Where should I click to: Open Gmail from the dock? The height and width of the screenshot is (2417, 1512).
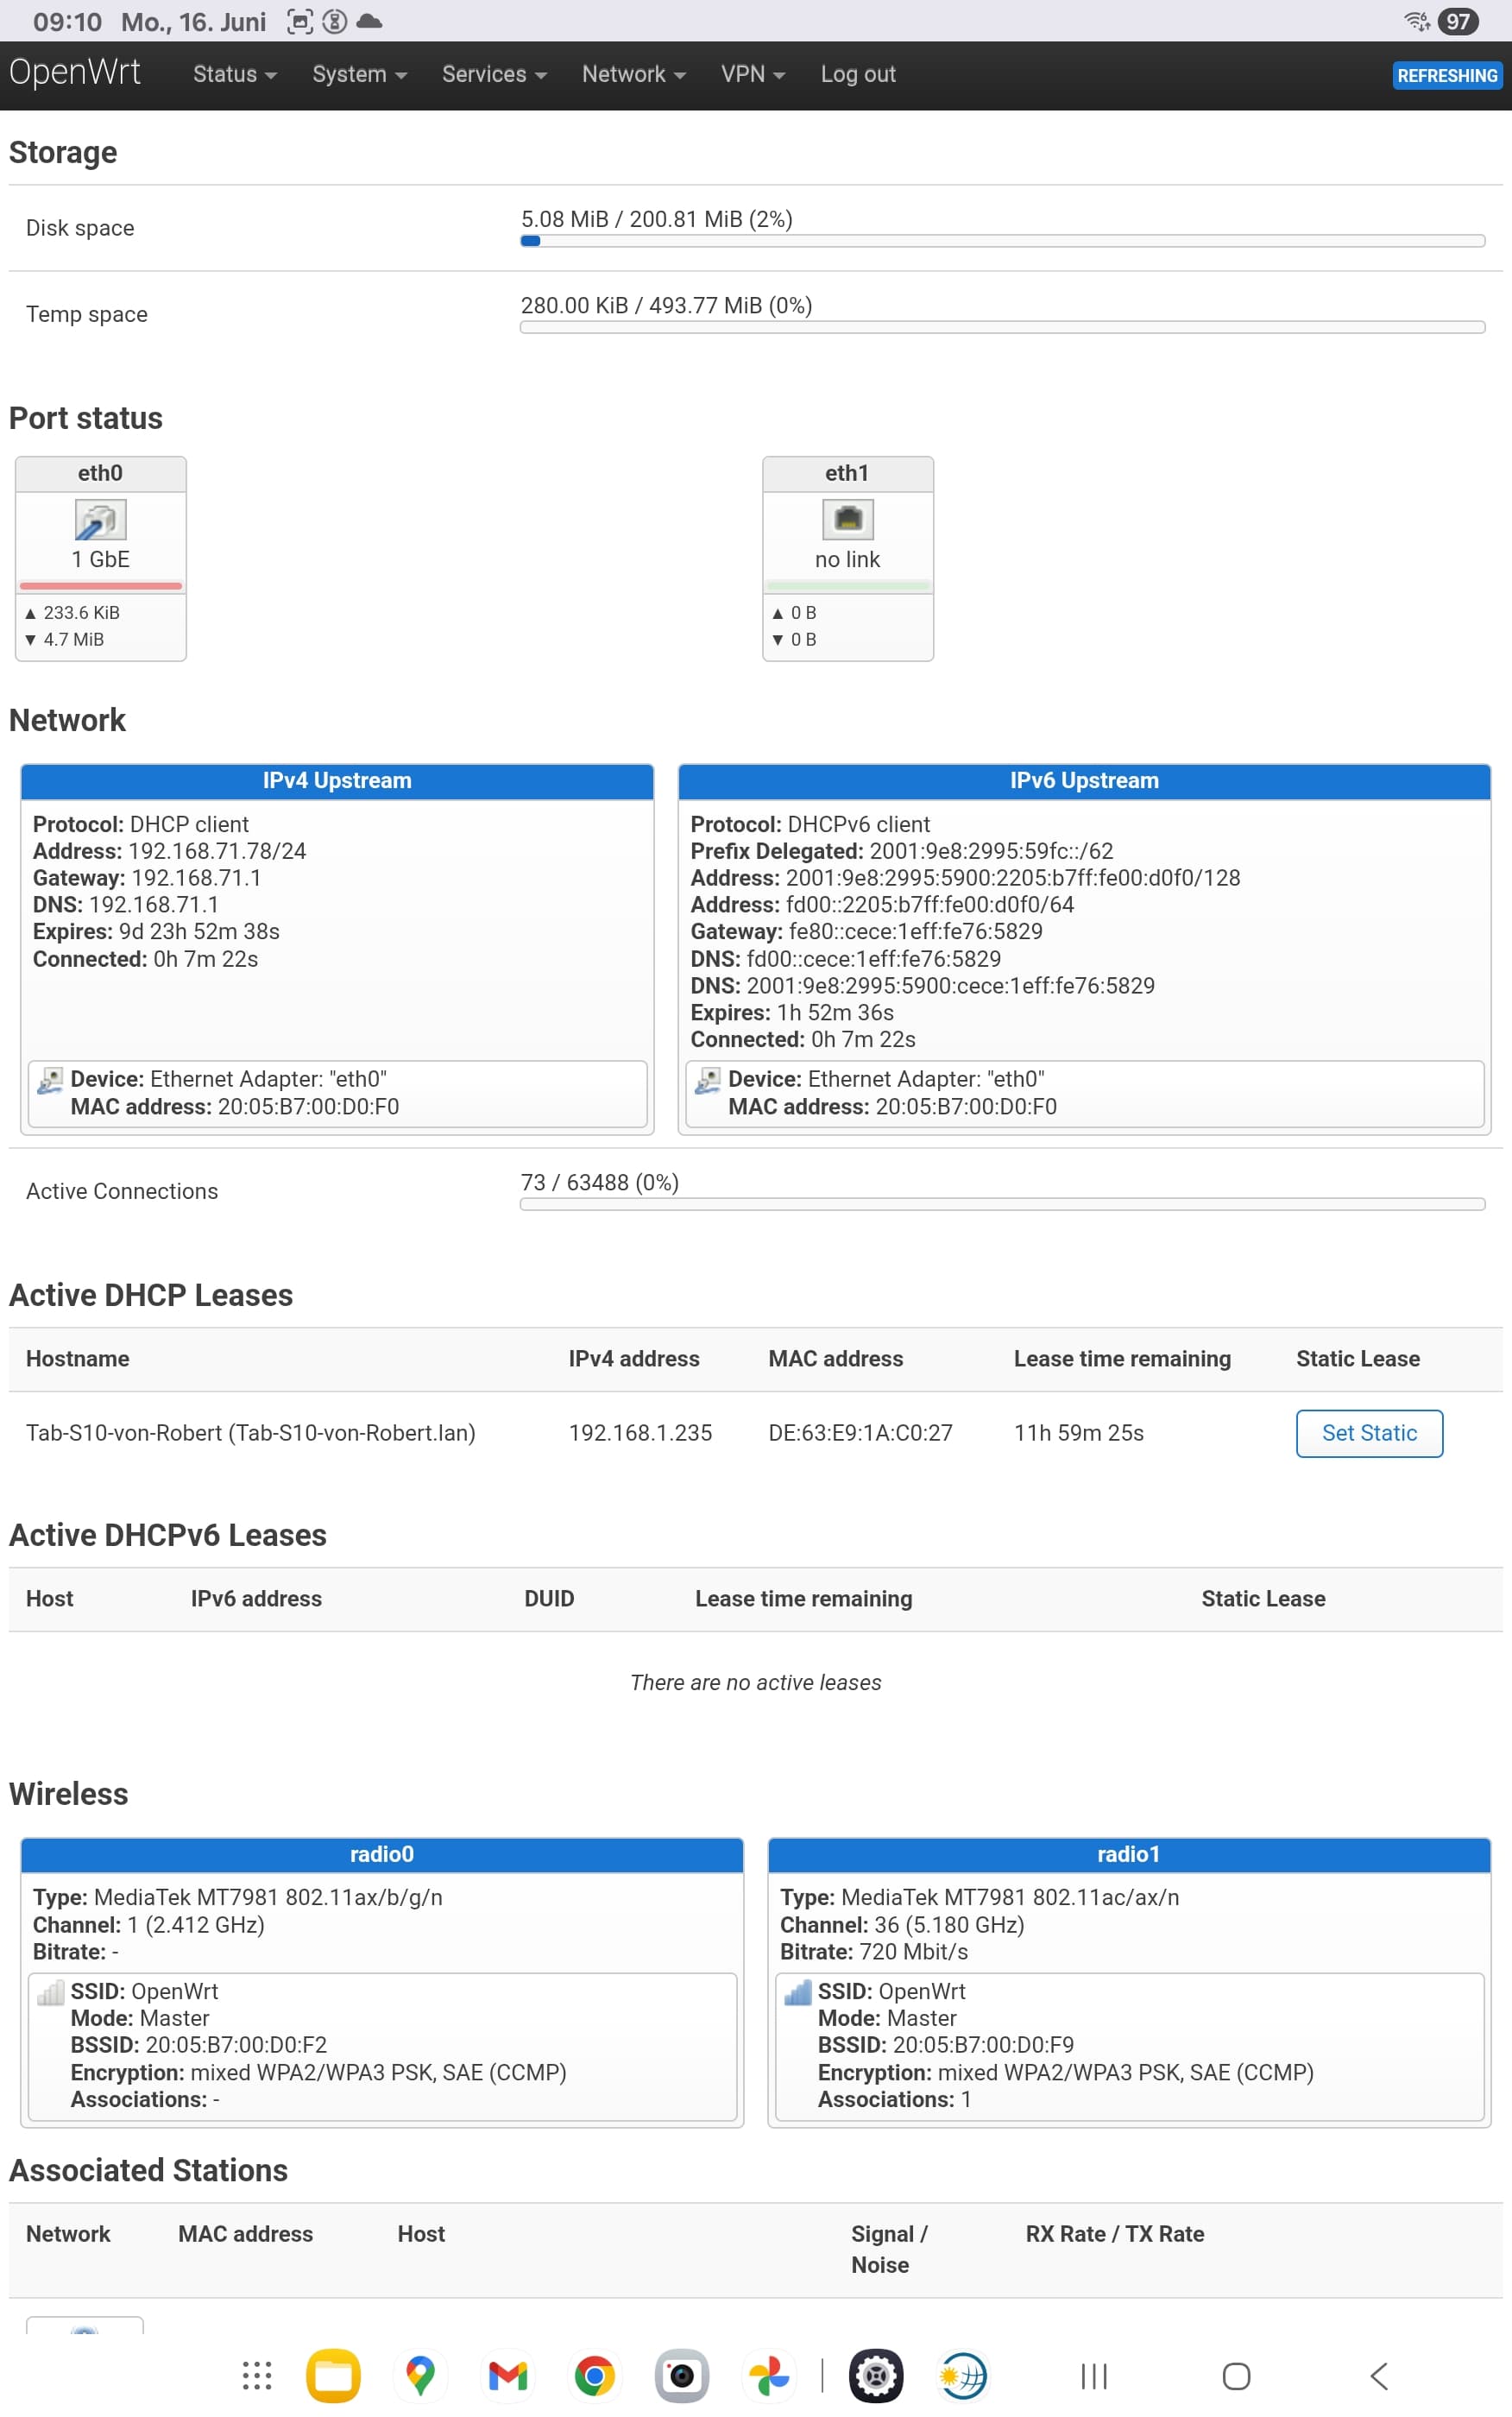pos(507,2375)
